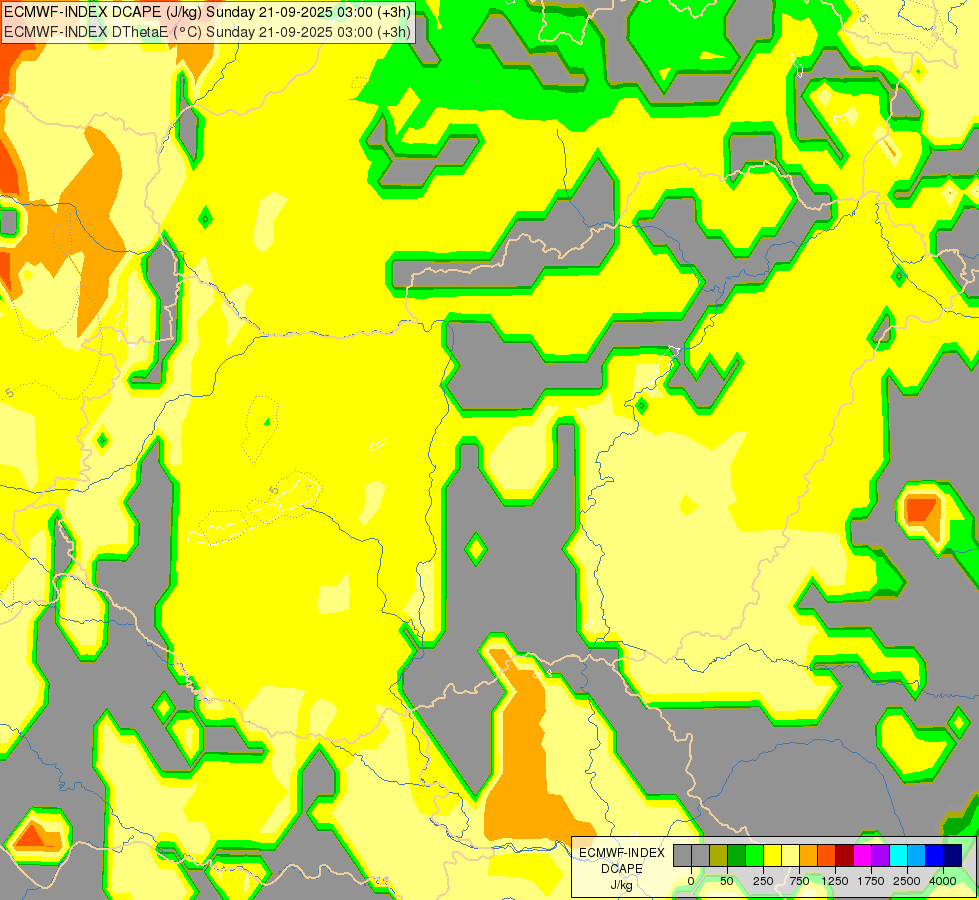Screen dimensions: 979x900
Task: Pick the pure blue legend swatch
Action: click(935, 855)
